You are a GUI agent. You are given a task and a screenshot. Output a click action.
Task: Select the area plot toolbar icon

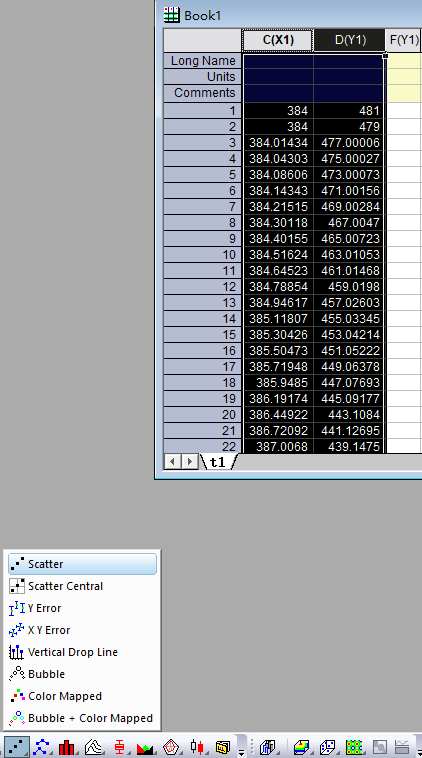point(145,748)
